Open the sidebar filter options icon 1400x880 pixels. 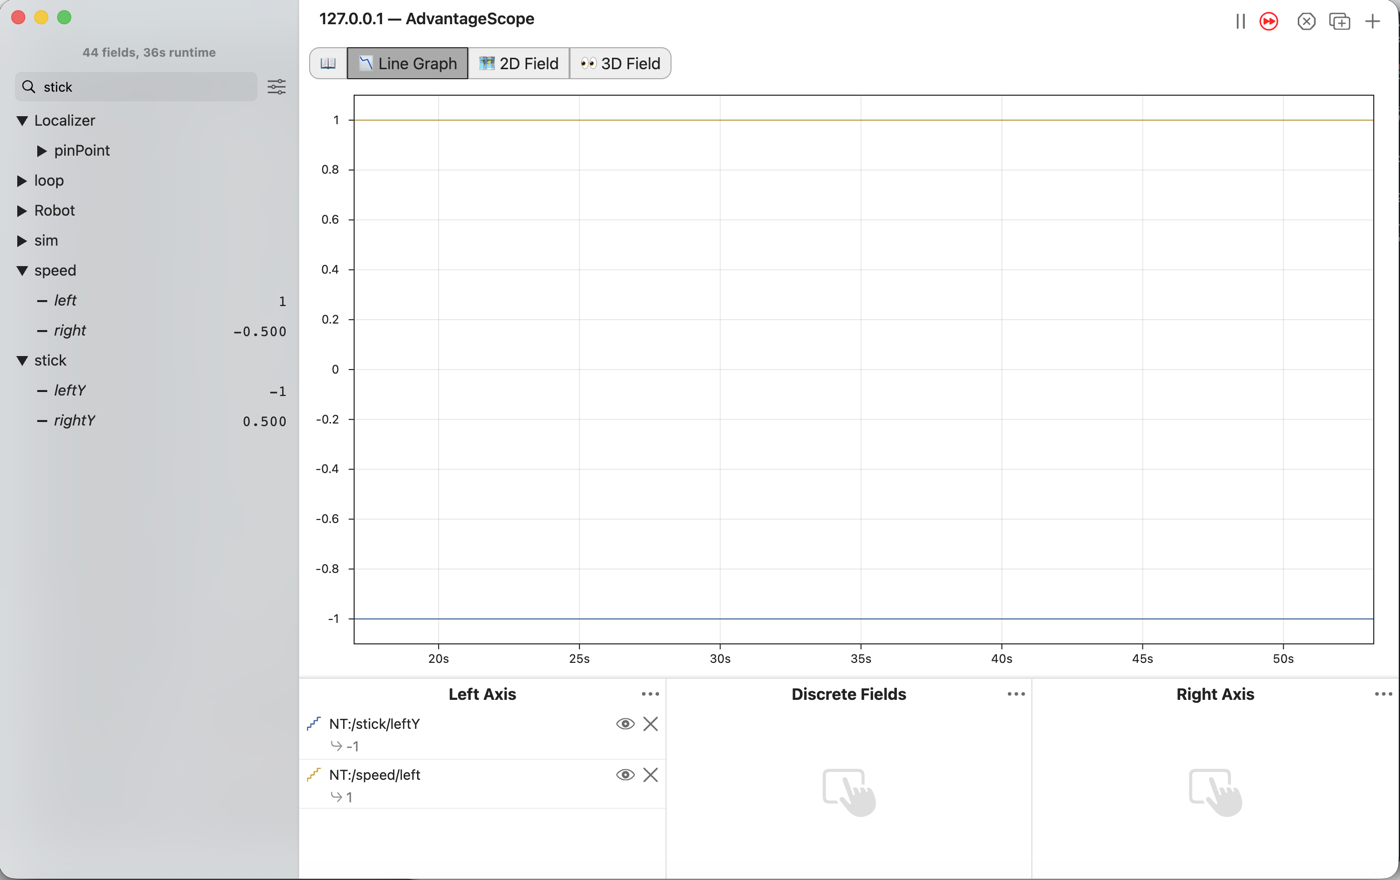click(277, 87)
